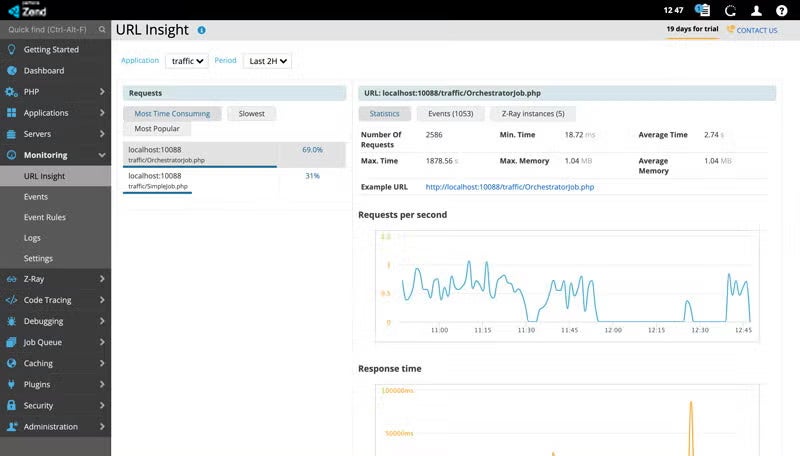Switch requests filter to Most Popular
This screenshot has height=456, width=800.
pos(157,129)
